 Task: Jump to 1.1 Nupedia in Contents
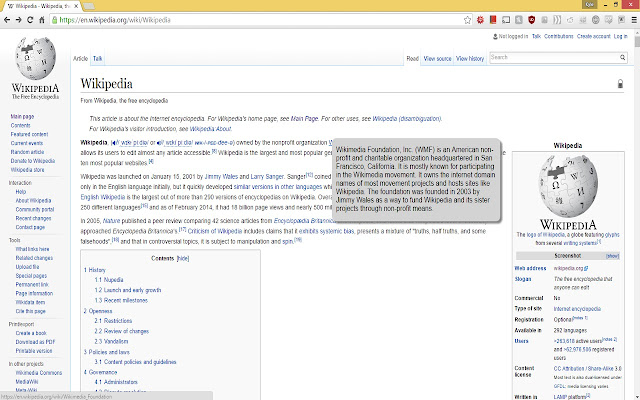(109, 280)
